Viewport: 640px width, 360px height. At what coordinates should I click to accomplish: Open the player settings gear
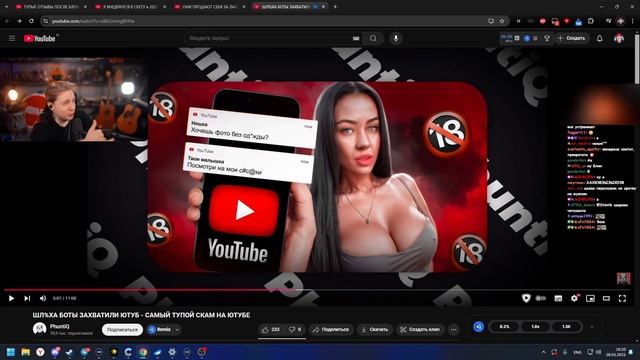click(574, 298)
